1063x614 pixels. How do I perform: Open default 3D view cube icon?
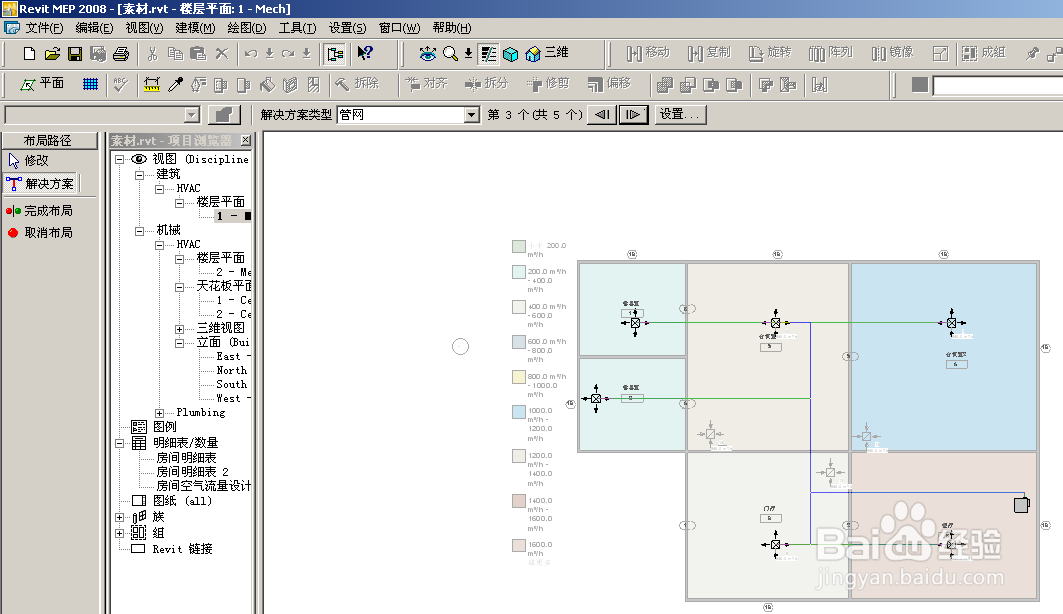510,54
